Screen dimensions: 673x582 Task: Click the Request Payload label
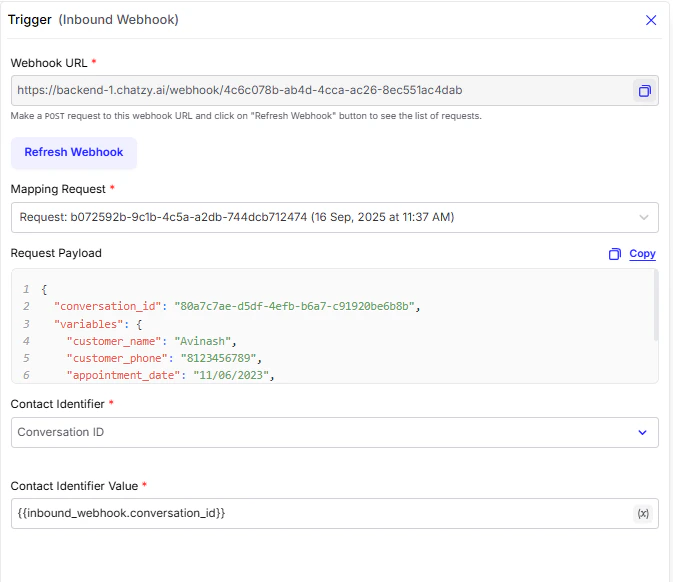(56, 253)
